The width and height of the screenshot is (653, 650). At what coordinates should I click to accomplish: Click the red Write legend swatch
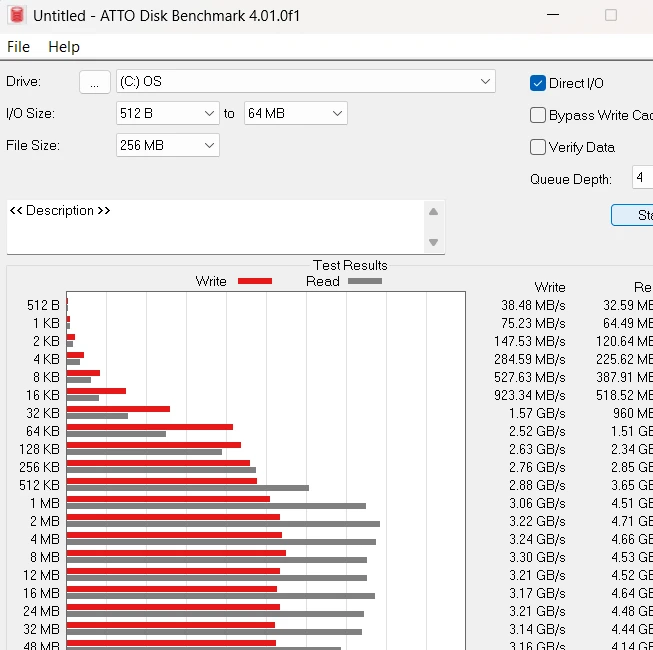coord(255,281)
